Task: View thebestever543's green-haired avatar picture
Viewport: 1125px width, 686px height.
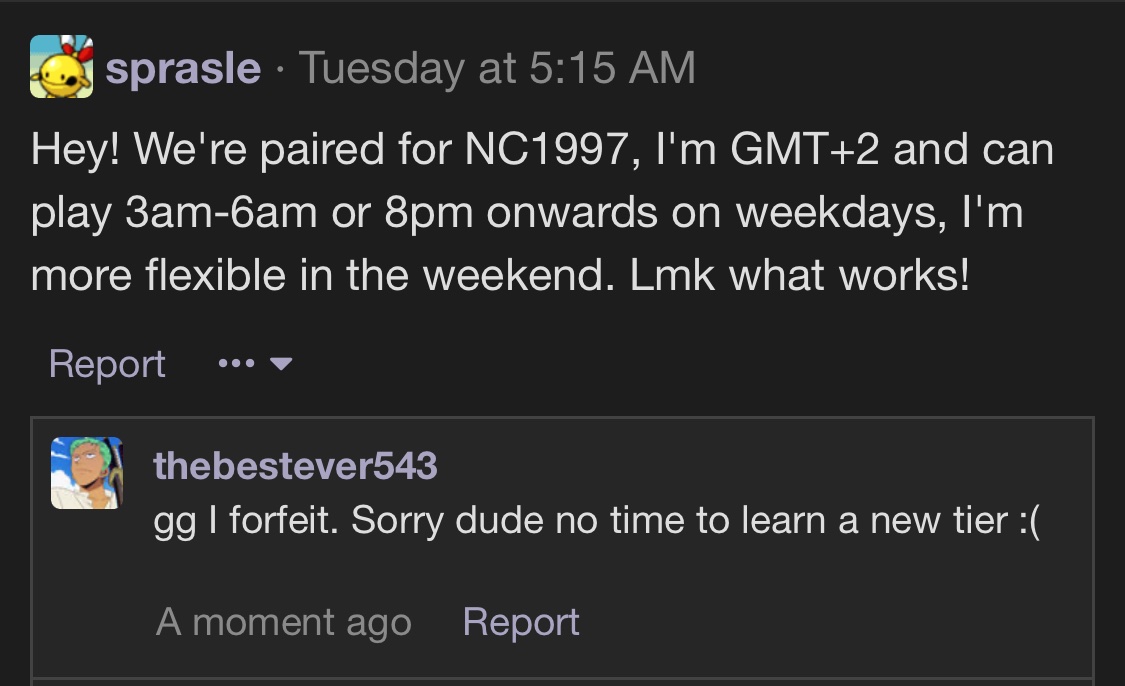Action: point(87,473)
